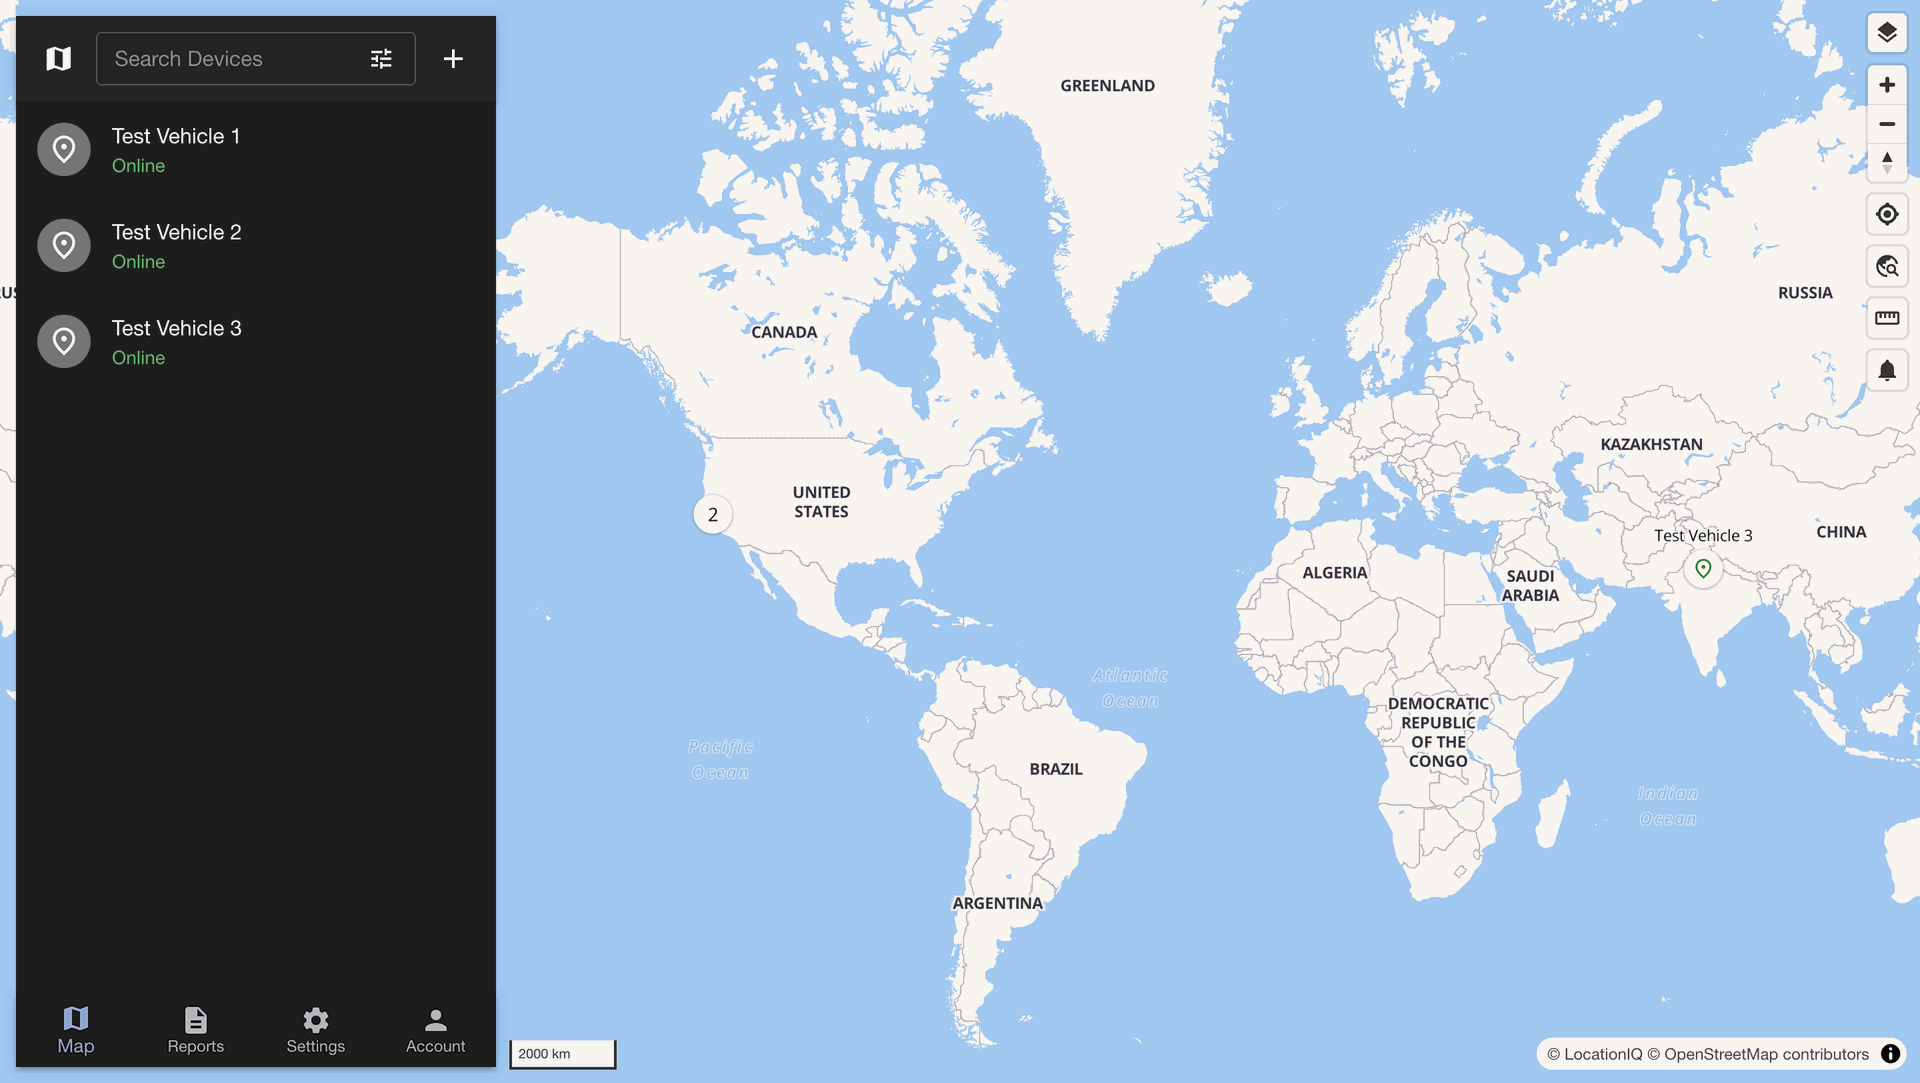
Task: Open the notifications bell
Action: 1887,371
